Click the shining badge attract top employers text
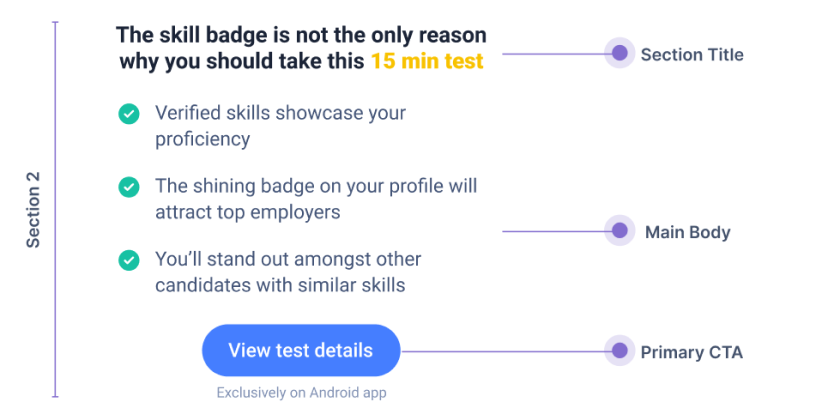Viewport: 822px width, 414px height. click(315, 199)
